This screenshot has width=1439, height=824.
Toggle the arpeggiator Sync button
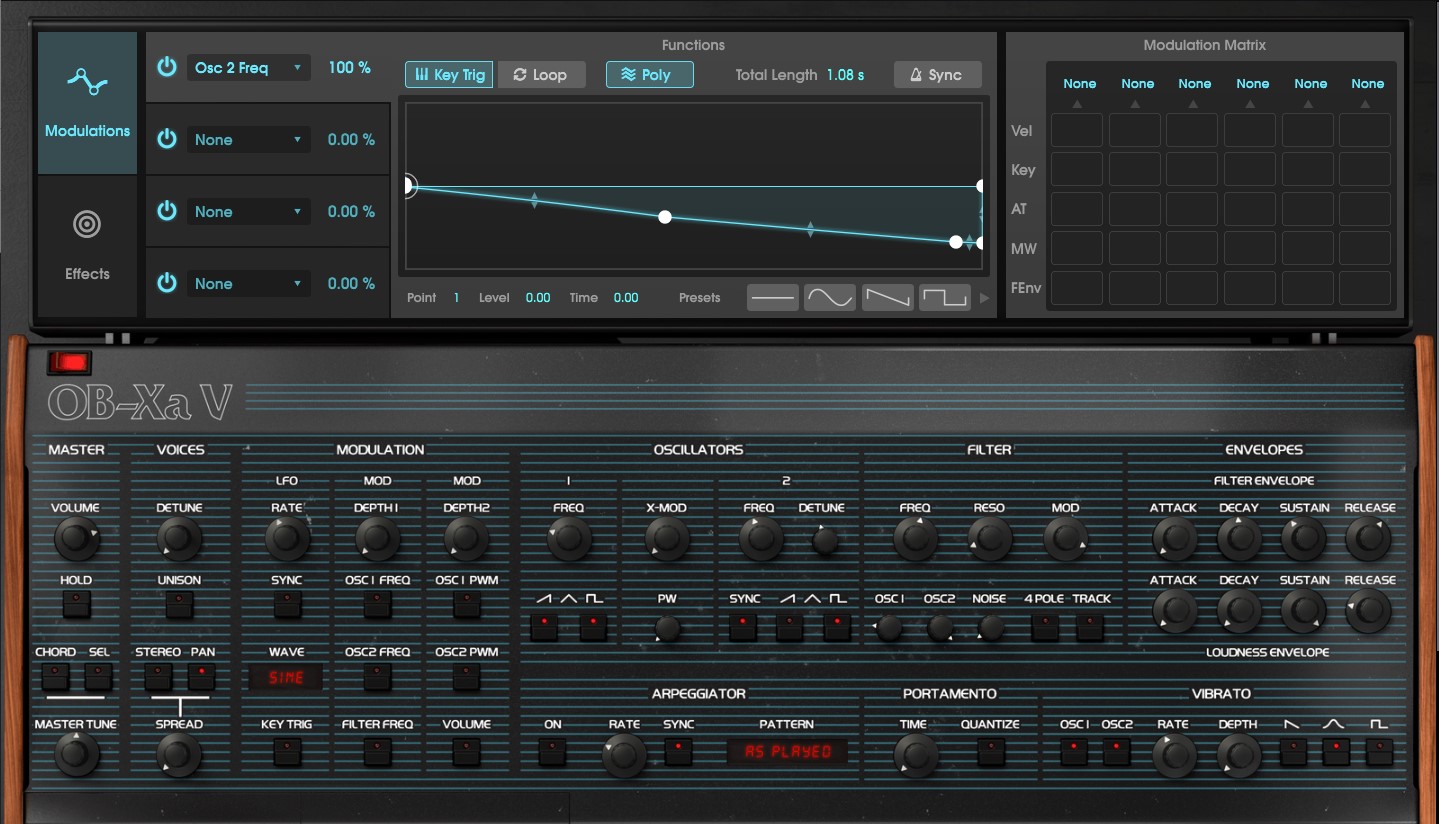678,750
